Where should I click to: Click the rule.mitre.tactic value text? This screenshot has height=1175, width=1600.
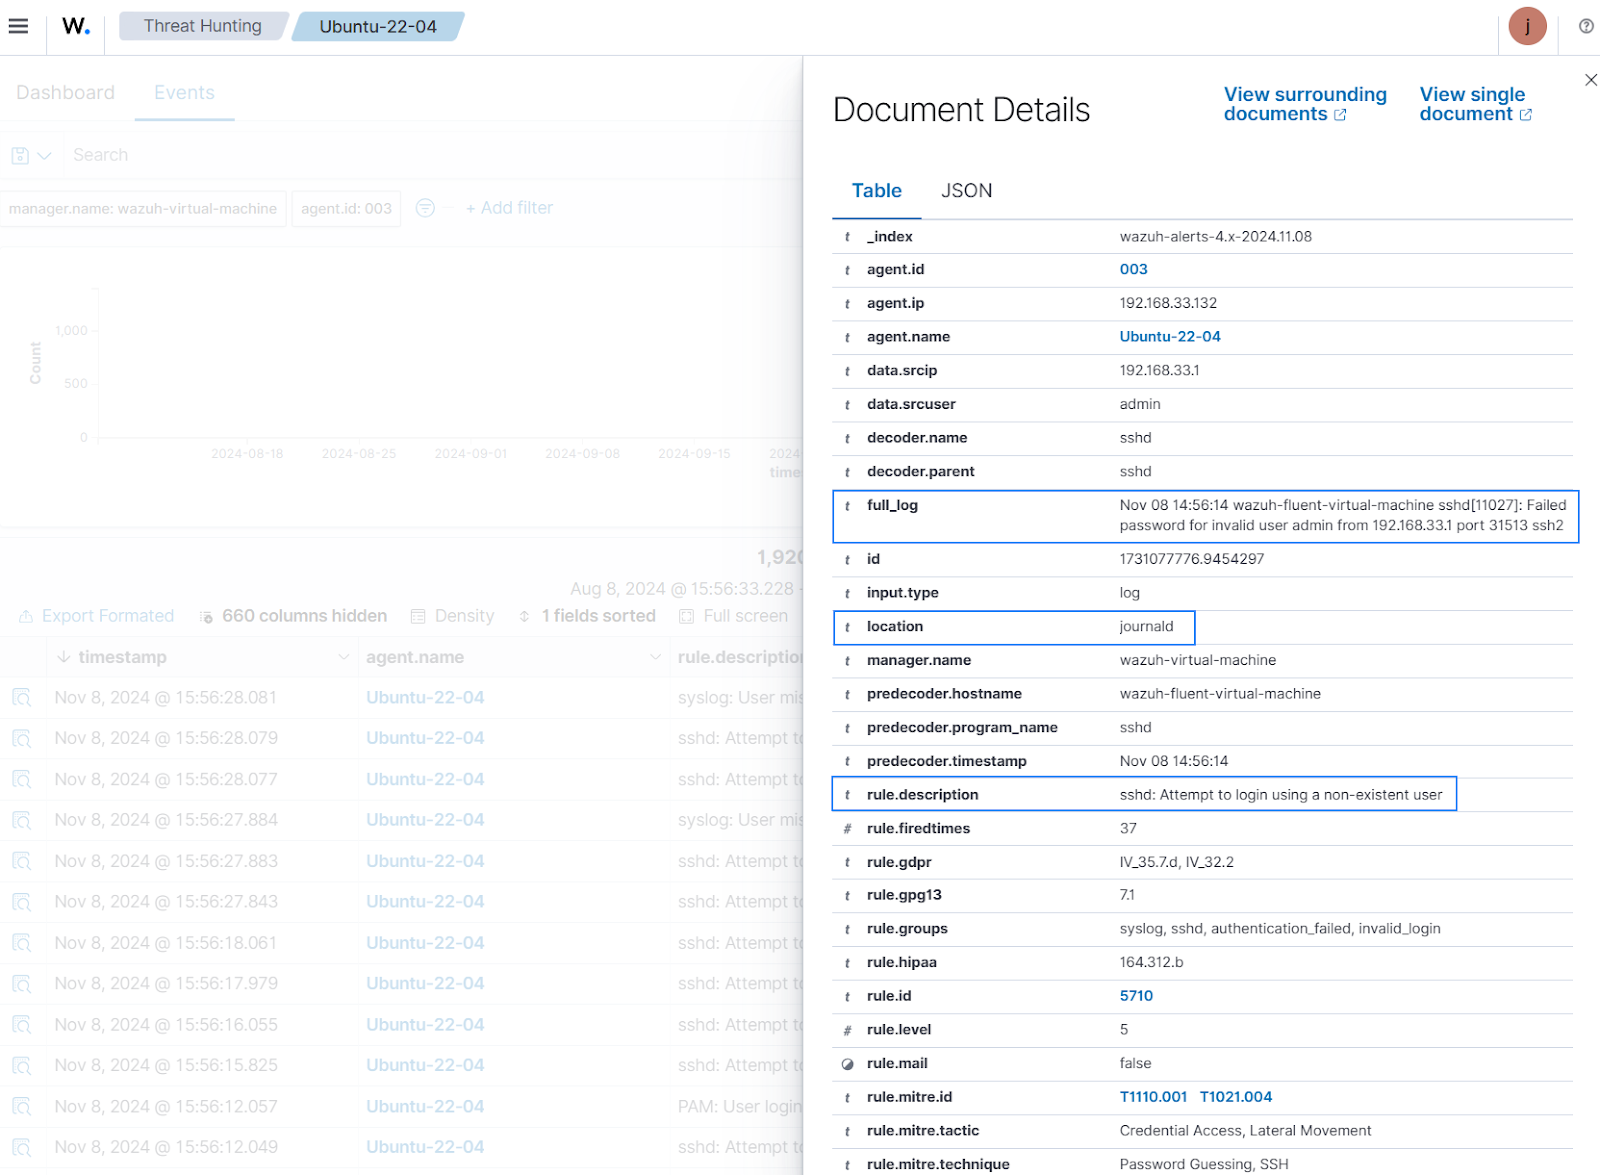1245,1131
